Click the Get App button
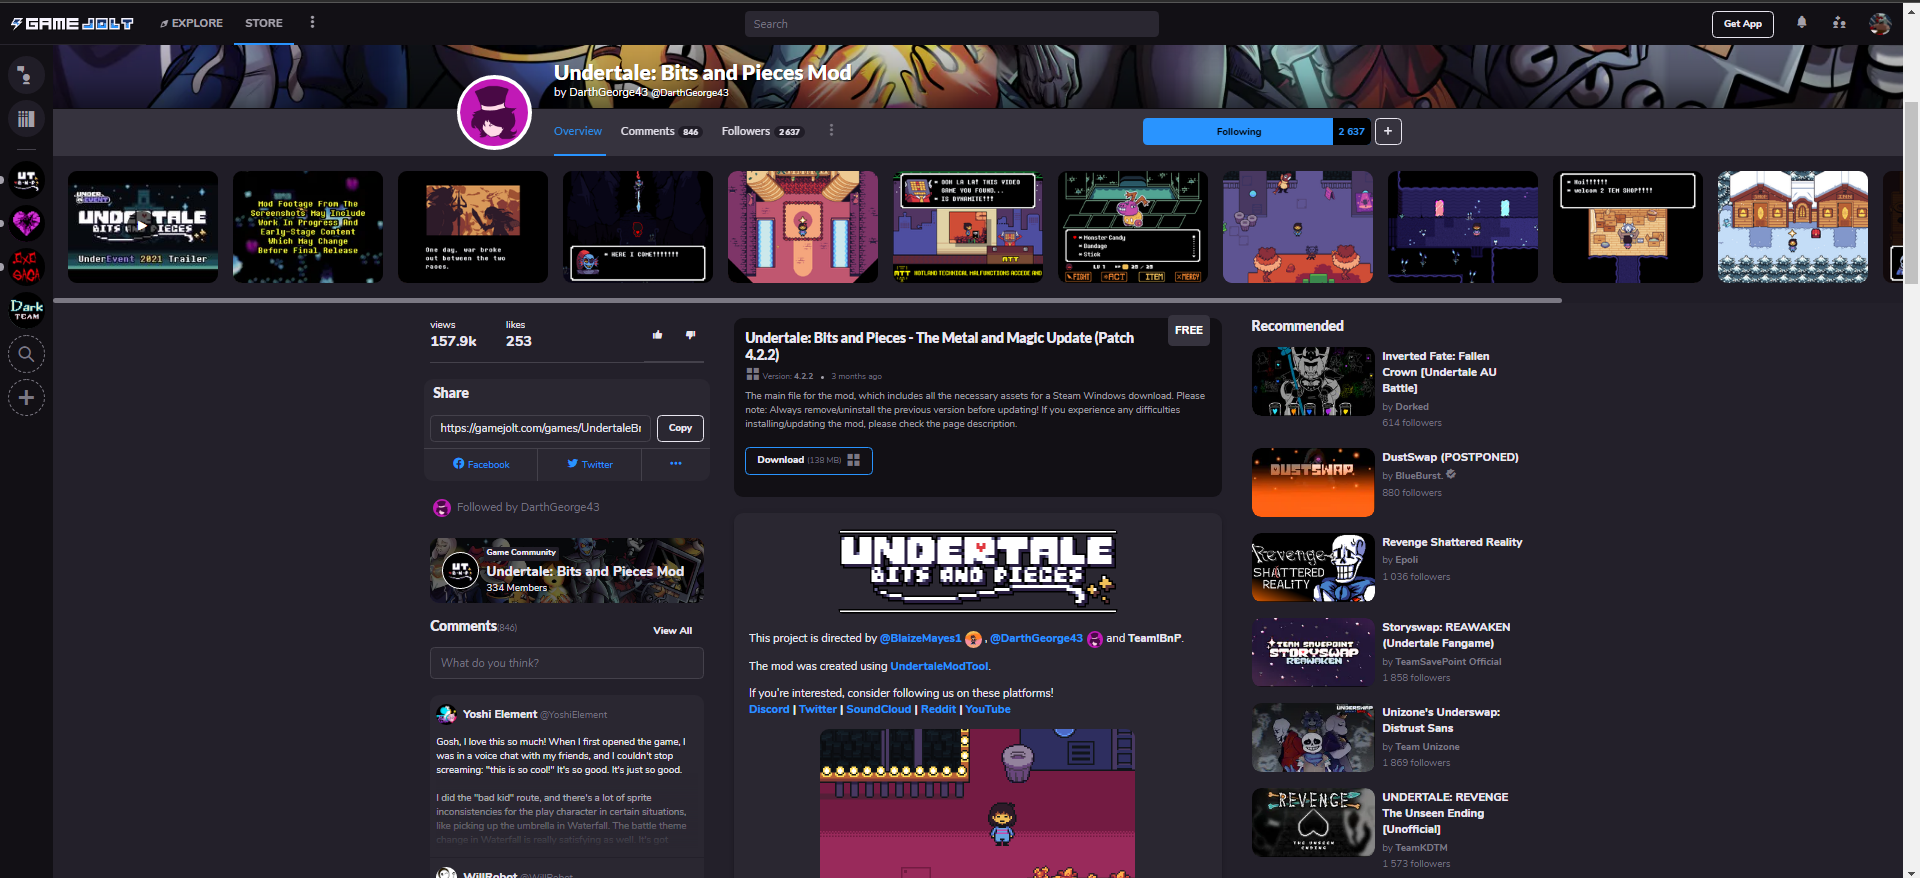 click(1743, 24)
